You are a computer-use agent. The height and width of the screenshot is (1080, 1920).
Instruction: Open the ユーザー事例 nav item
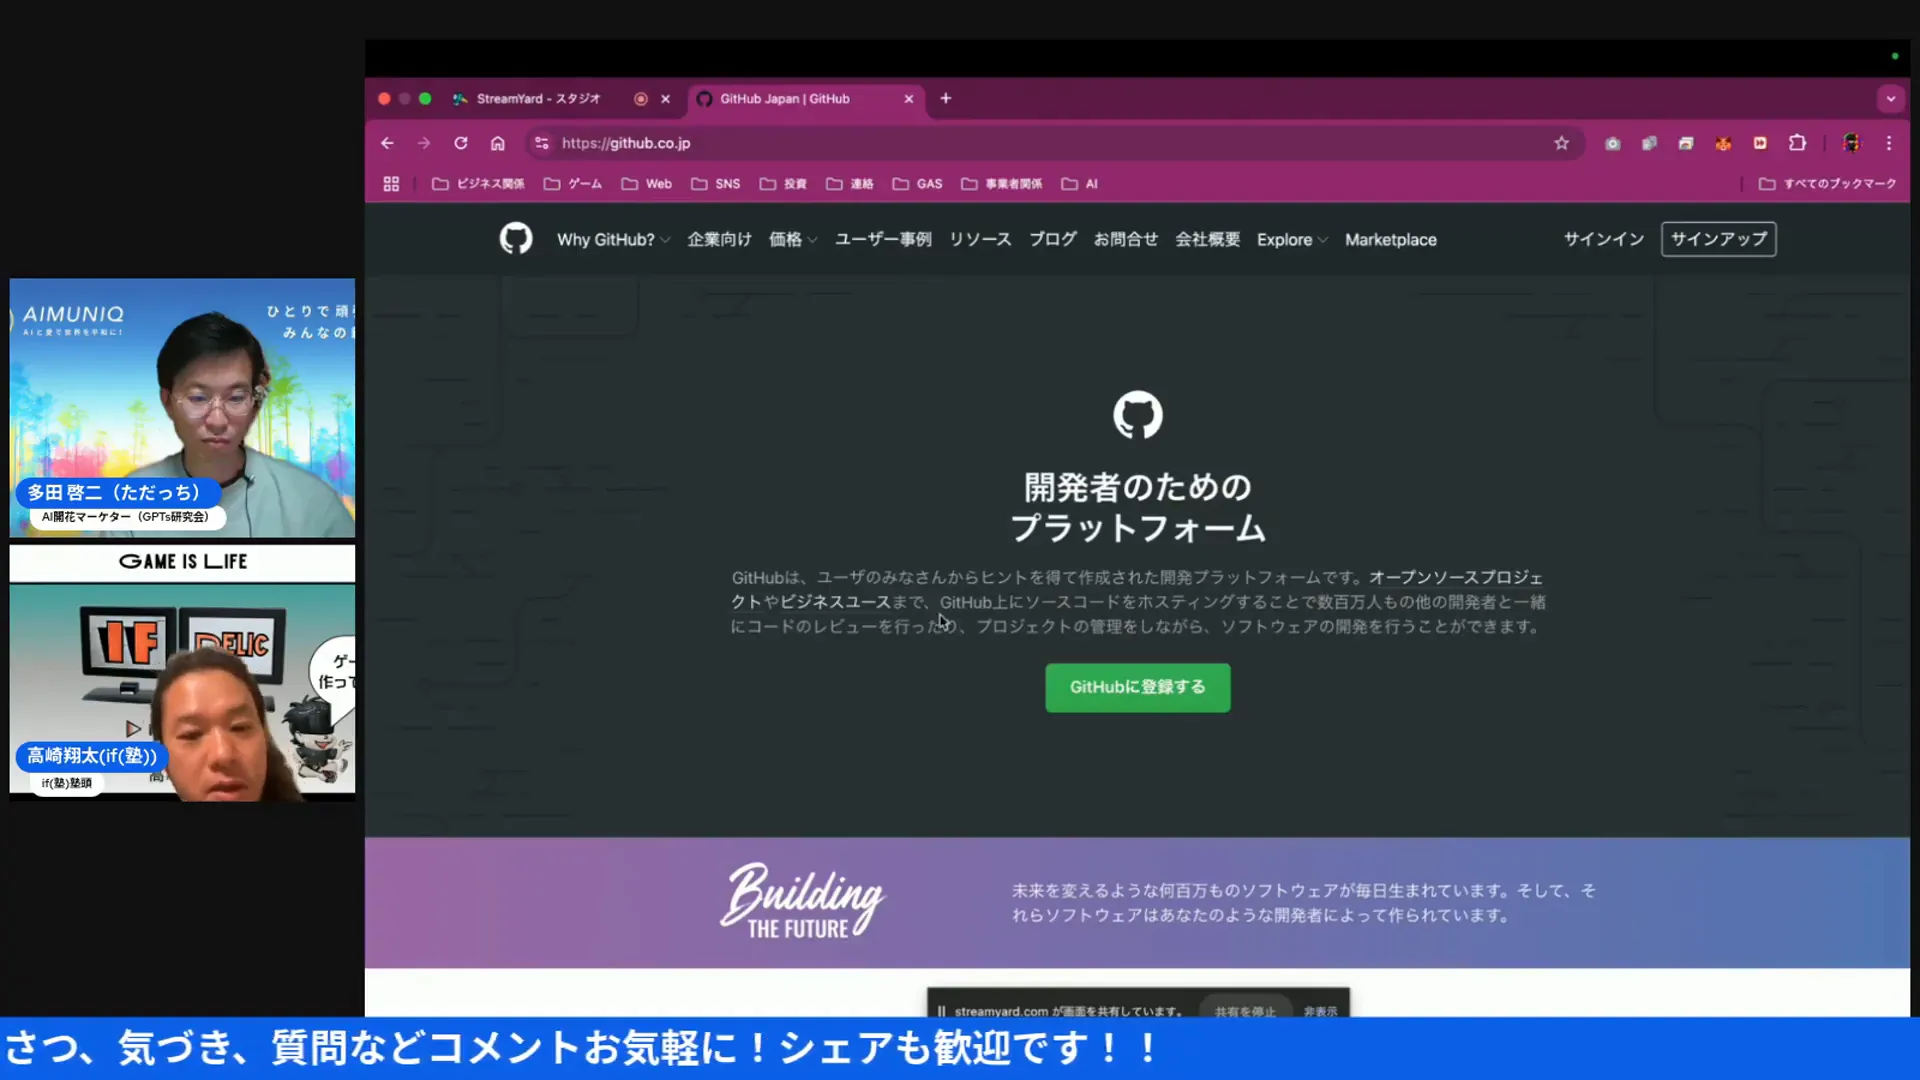[x=883, y=240]
